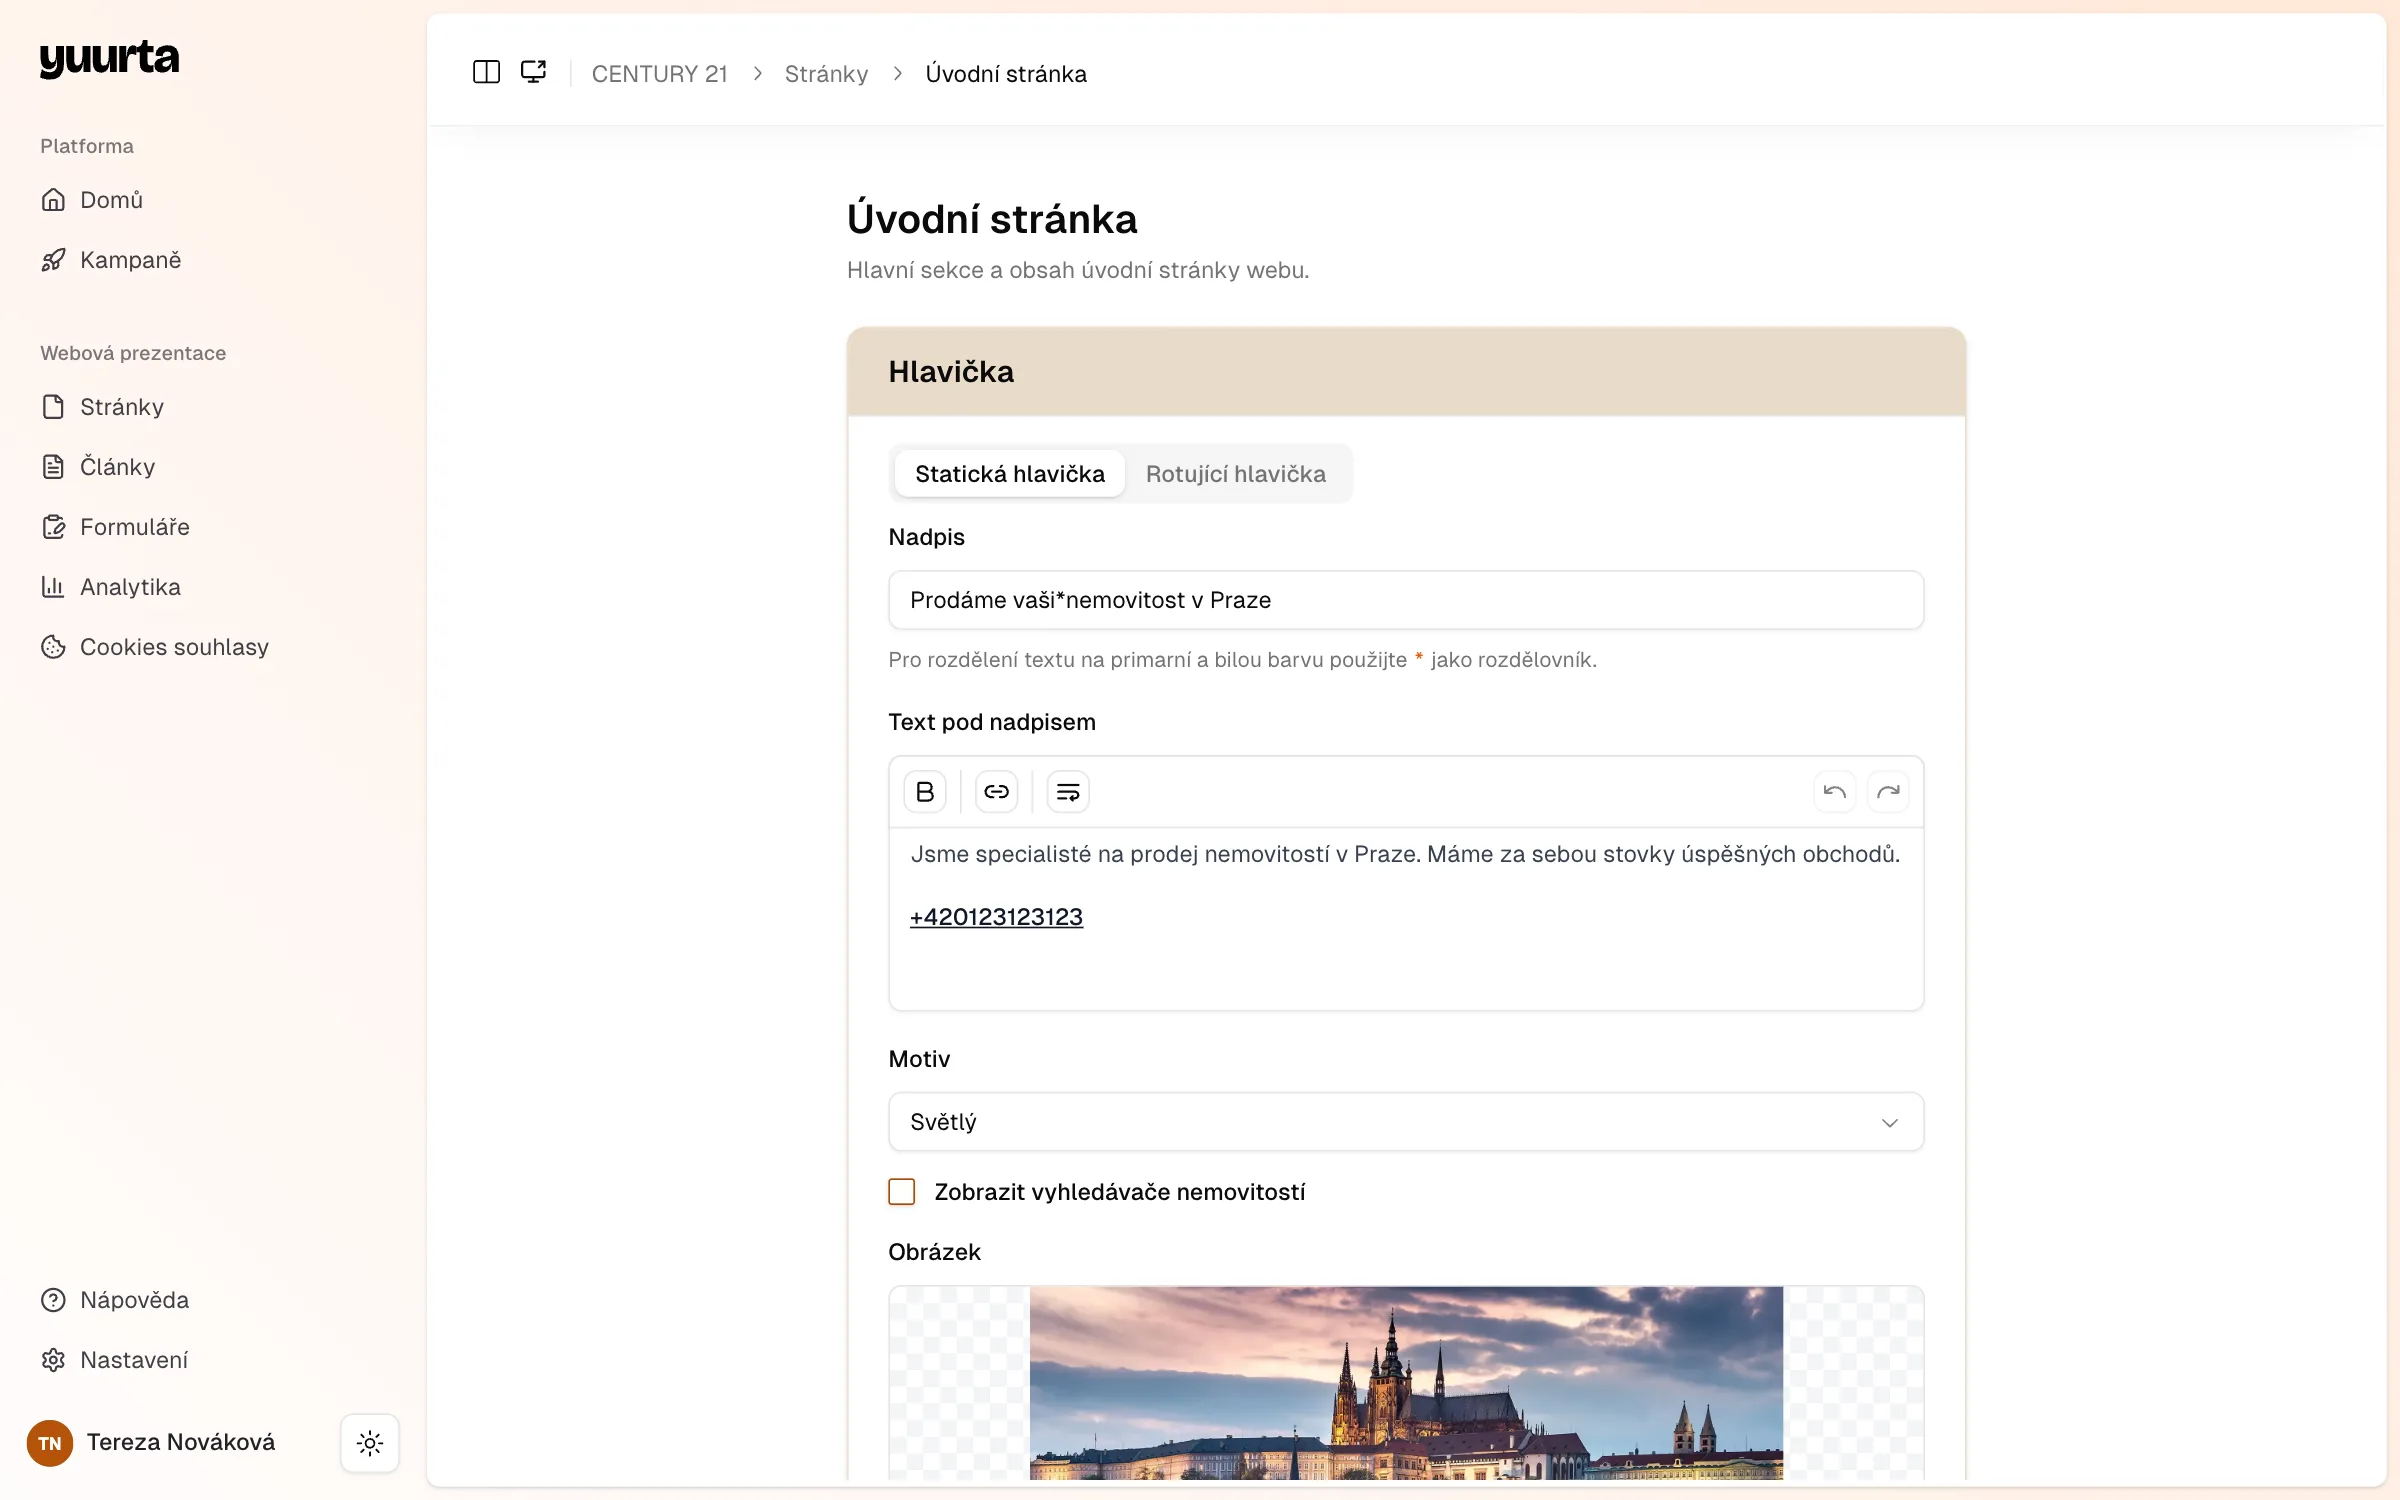Switch to Rotující hlavička tab
2400x1500 pixels.
[1236, 474]
